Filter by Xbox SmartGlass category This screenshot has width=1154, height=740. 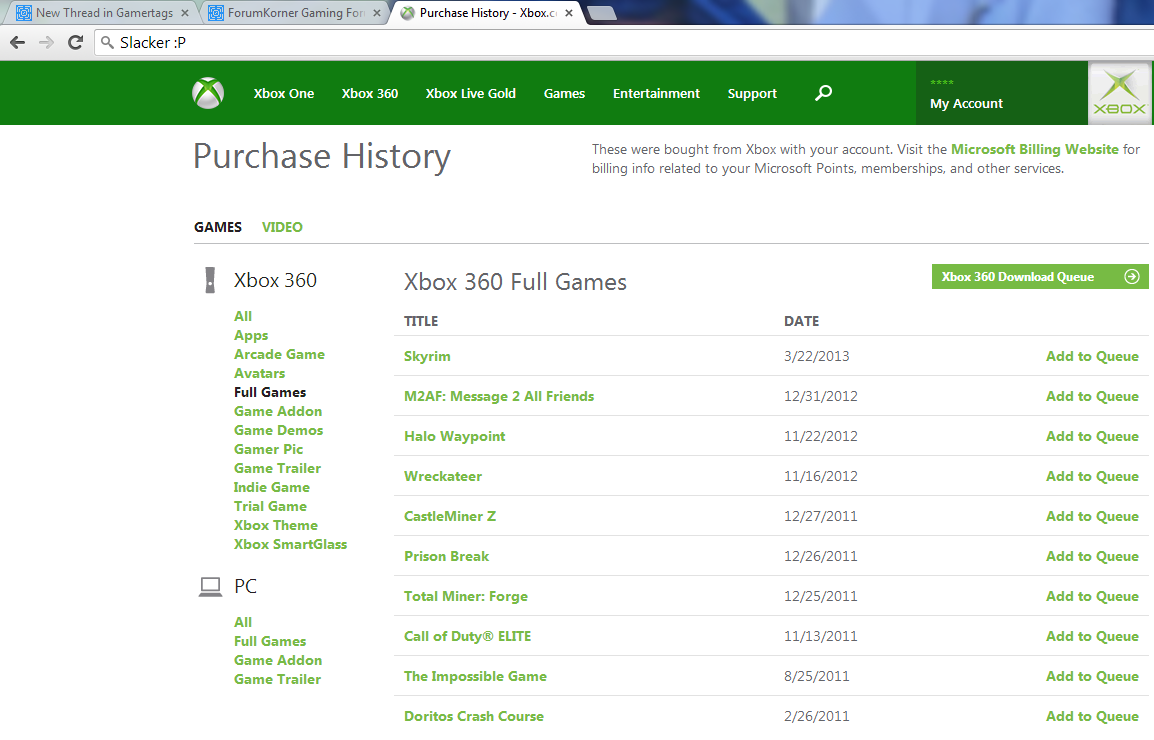click(x=290, y=544)
